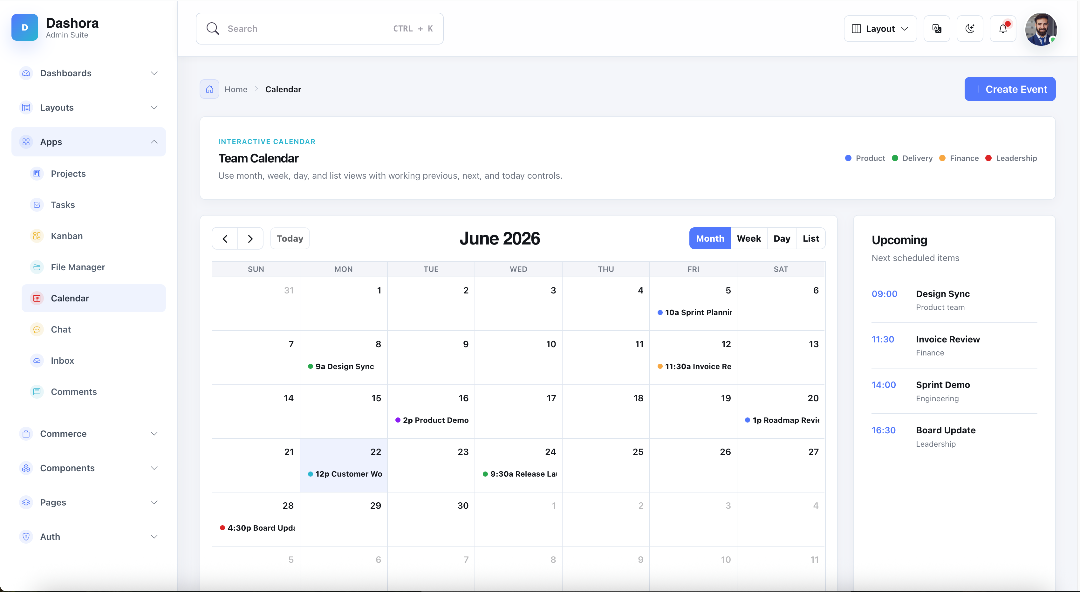Switch to Day view
Image resolution: width=1080 pixels, height=592 pixels.
tap(782, 238)
